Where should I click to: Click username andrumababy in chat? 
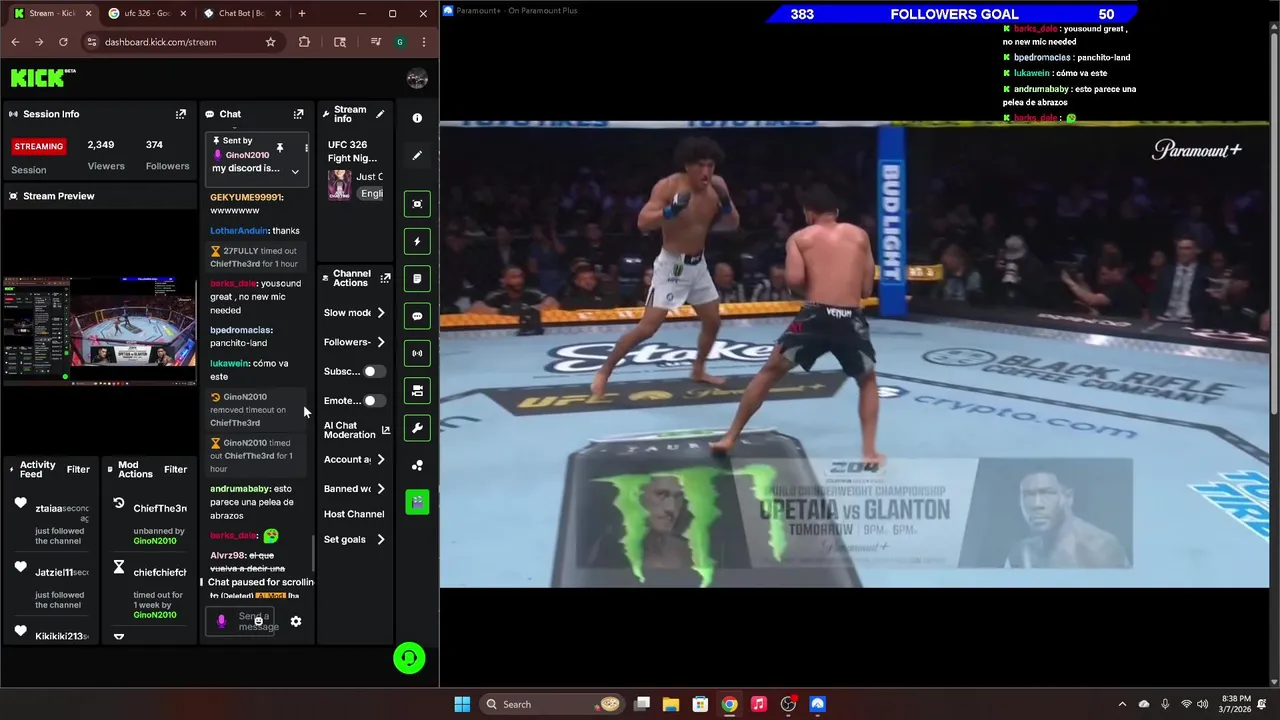pos(239,489)
